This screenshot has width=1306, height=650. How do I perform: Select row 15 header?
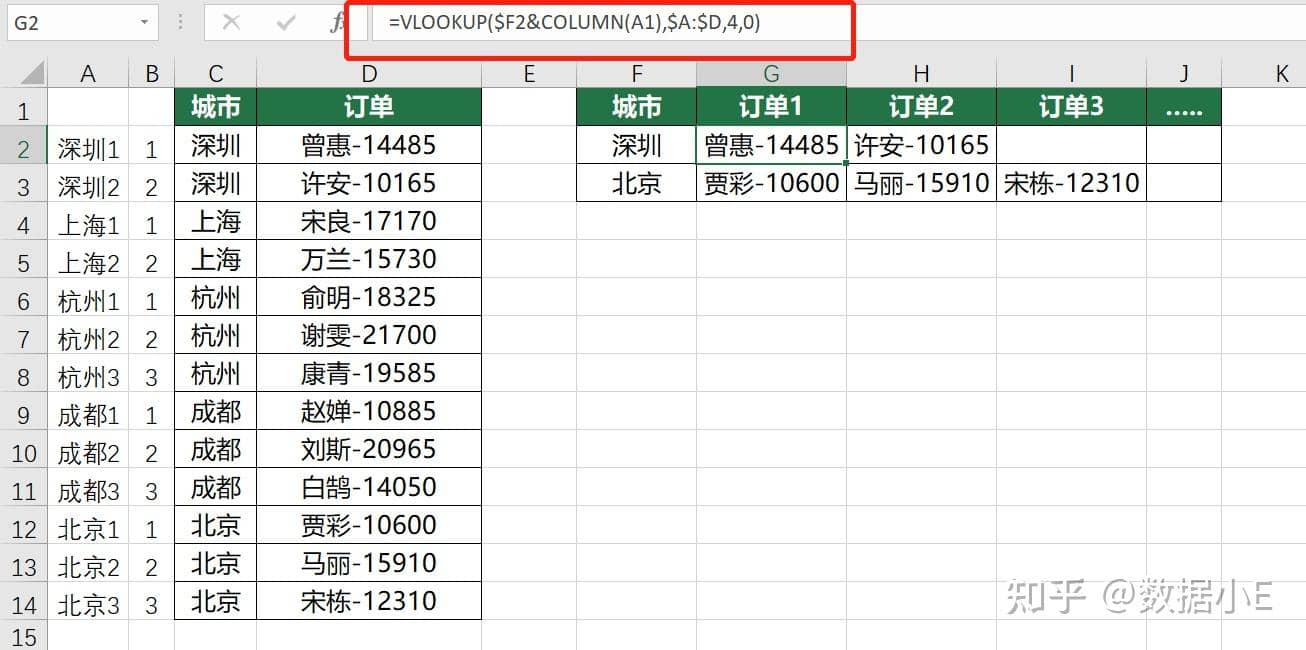[24, 636]
